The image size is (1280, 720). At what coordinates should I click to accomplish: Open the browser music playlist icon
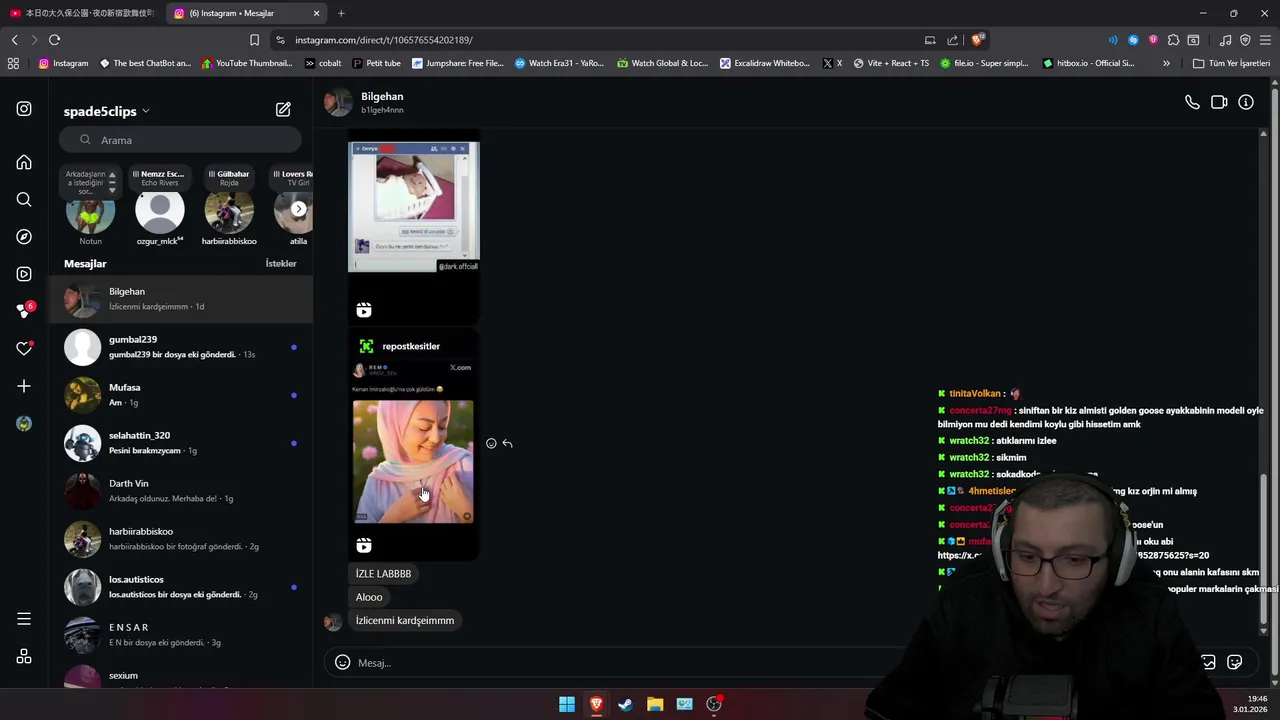coord(1225,40)
